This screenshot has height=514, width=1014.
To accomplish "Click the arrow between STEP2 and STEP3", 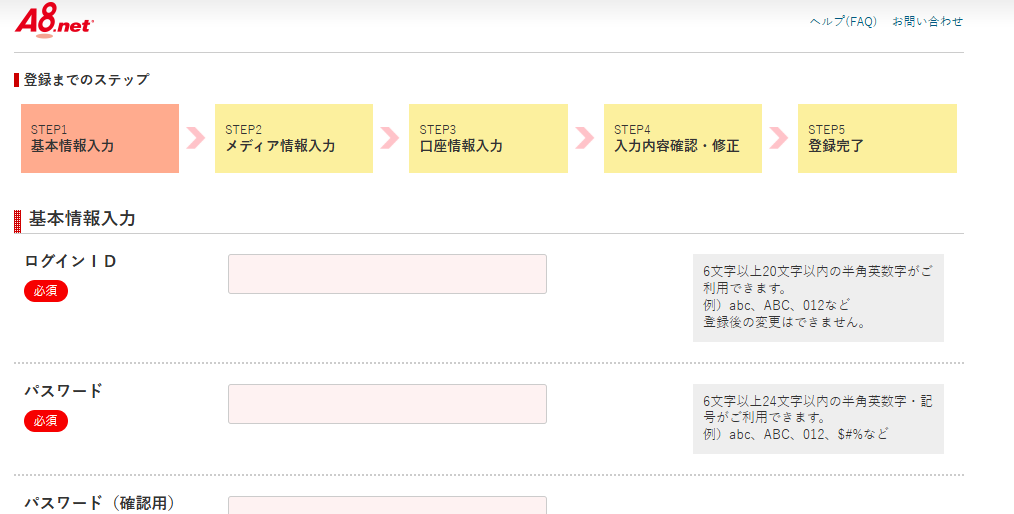I will (390, 138).
